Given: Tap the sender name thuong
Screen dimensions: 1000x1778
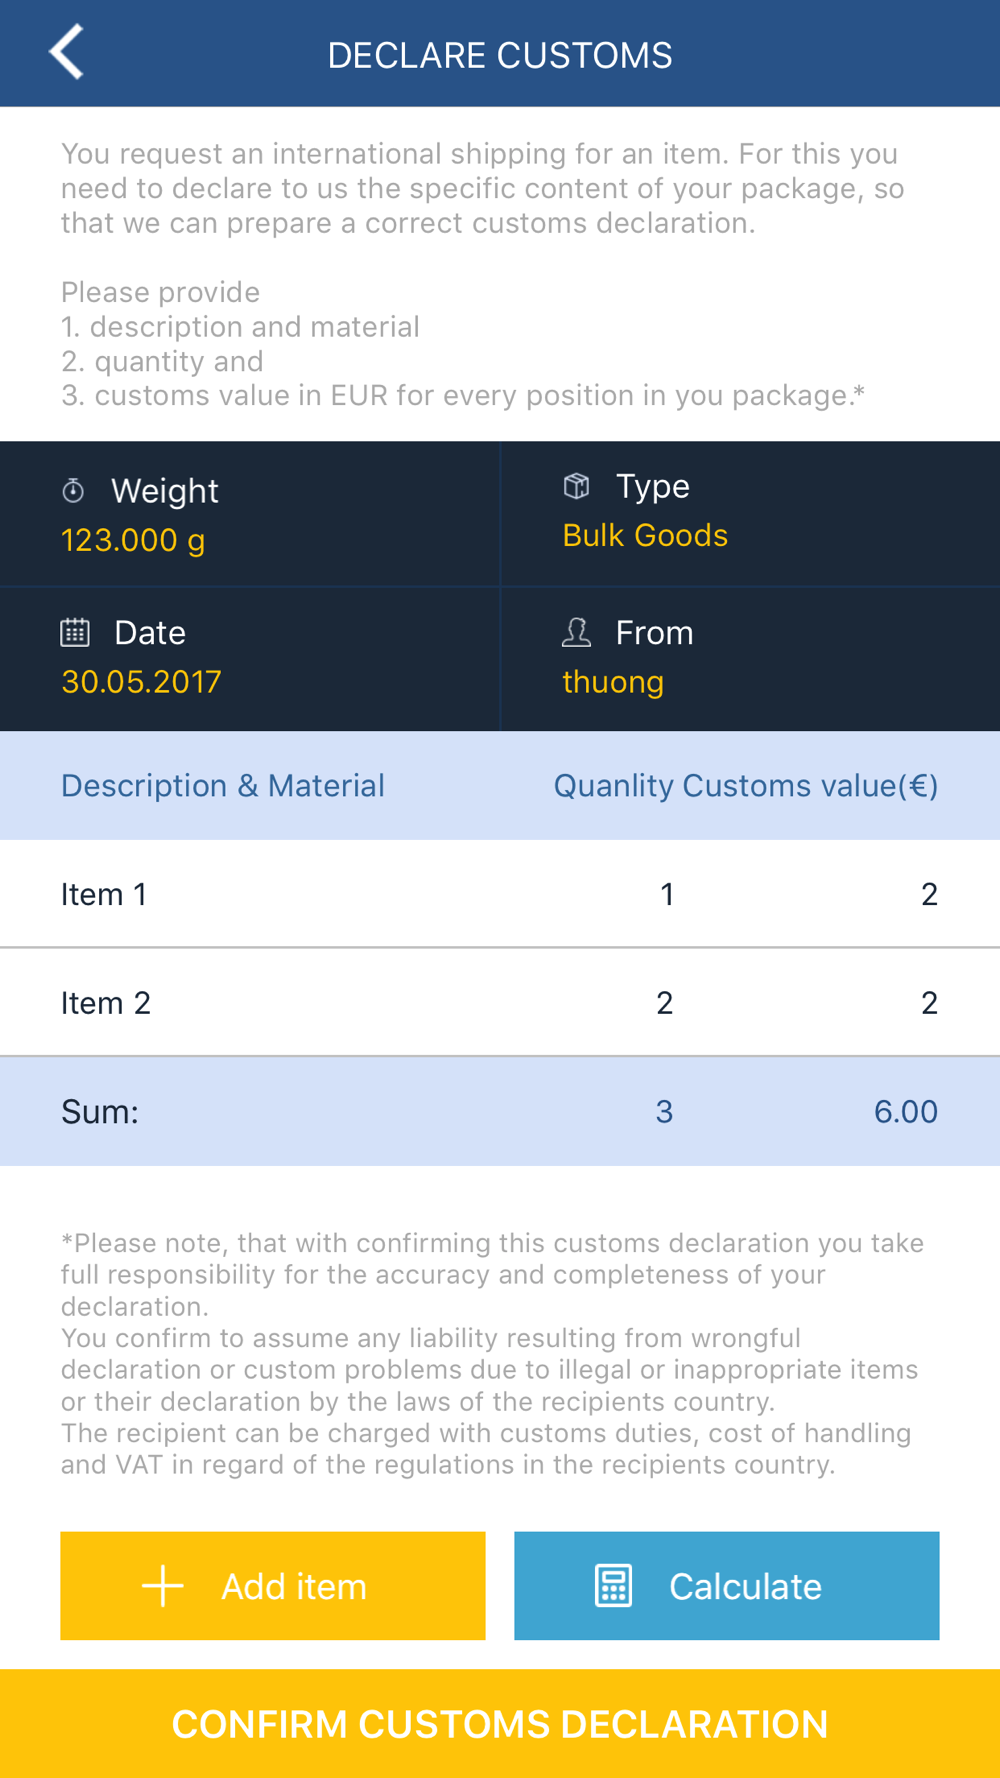Looking at the screenshot, I should click(x=613, y=682).
